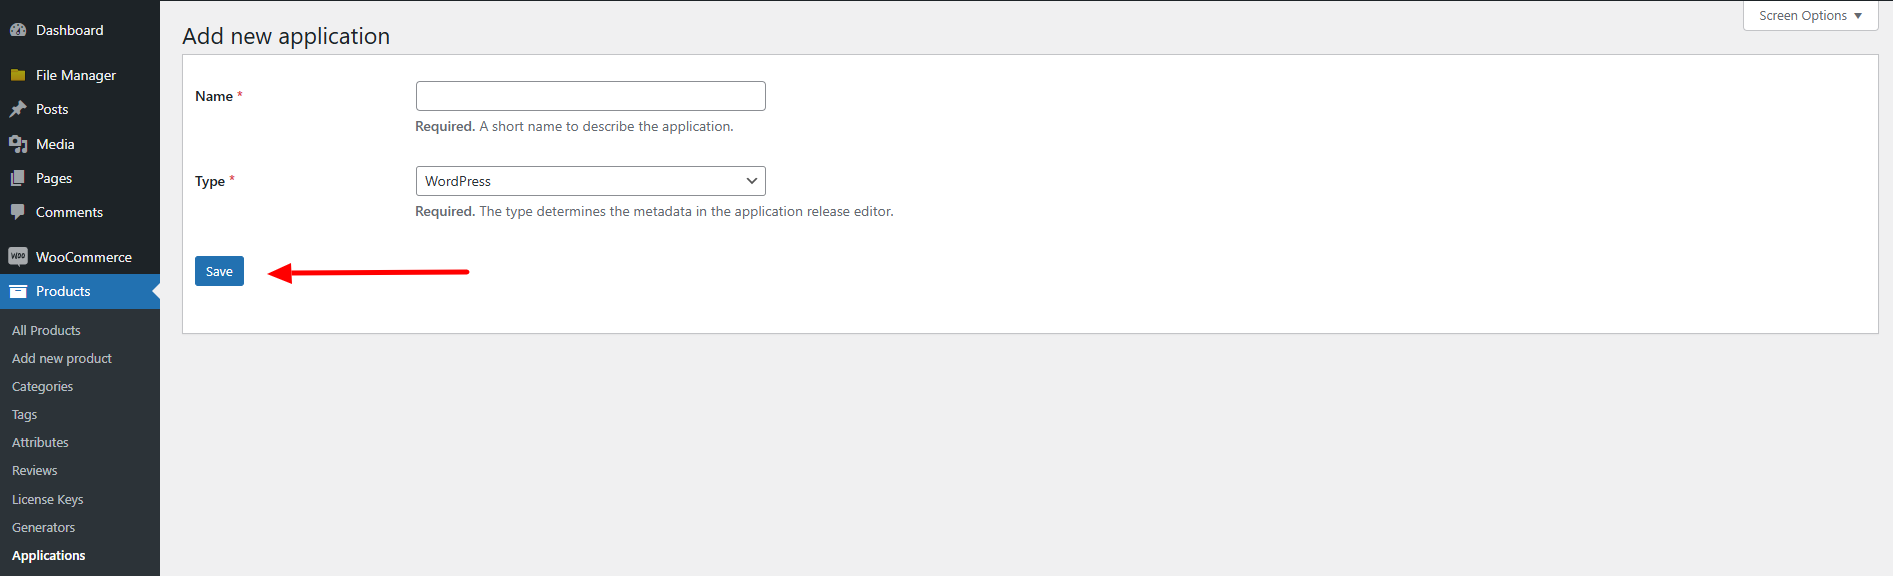Select Applications in the Products submenu
This screenshot has height=576, width=1893.
click(48, 555)
